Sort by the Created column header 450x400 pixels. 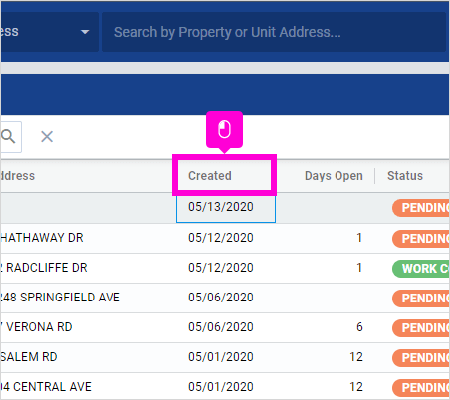210,176
